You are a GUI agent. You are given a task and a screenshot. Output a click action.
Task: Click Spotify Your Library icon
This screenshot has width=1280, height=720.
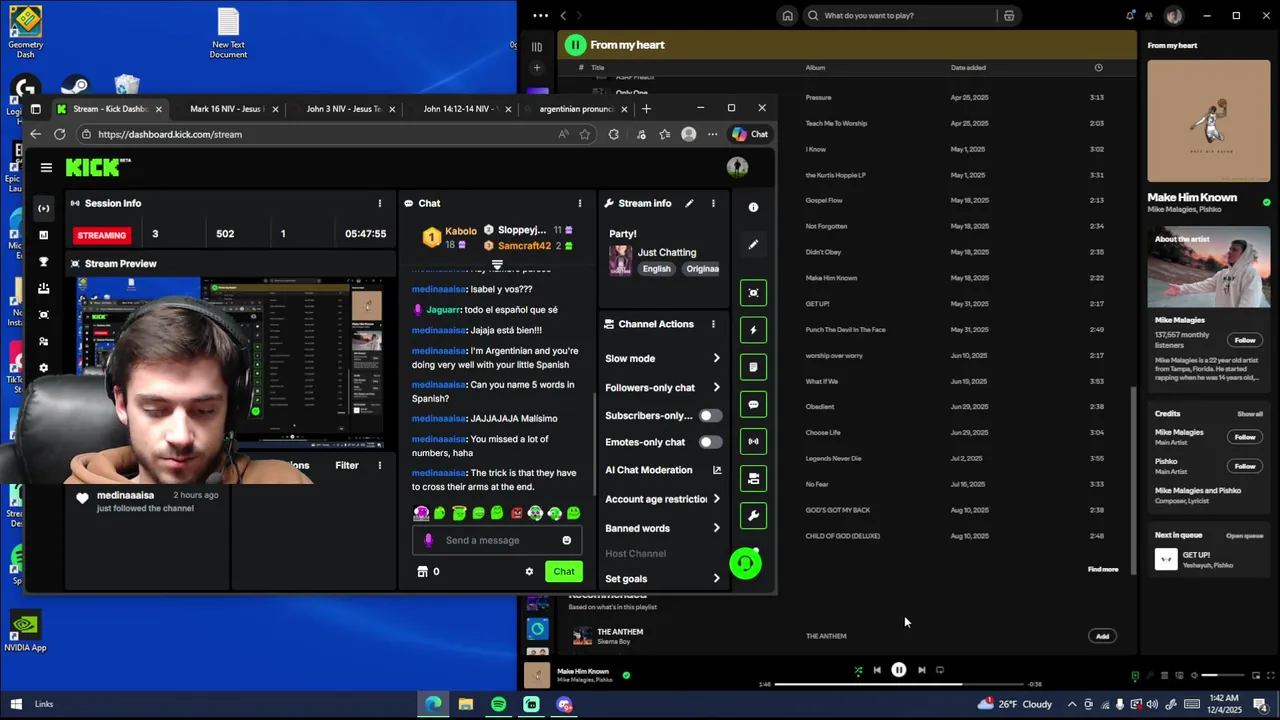537,46
